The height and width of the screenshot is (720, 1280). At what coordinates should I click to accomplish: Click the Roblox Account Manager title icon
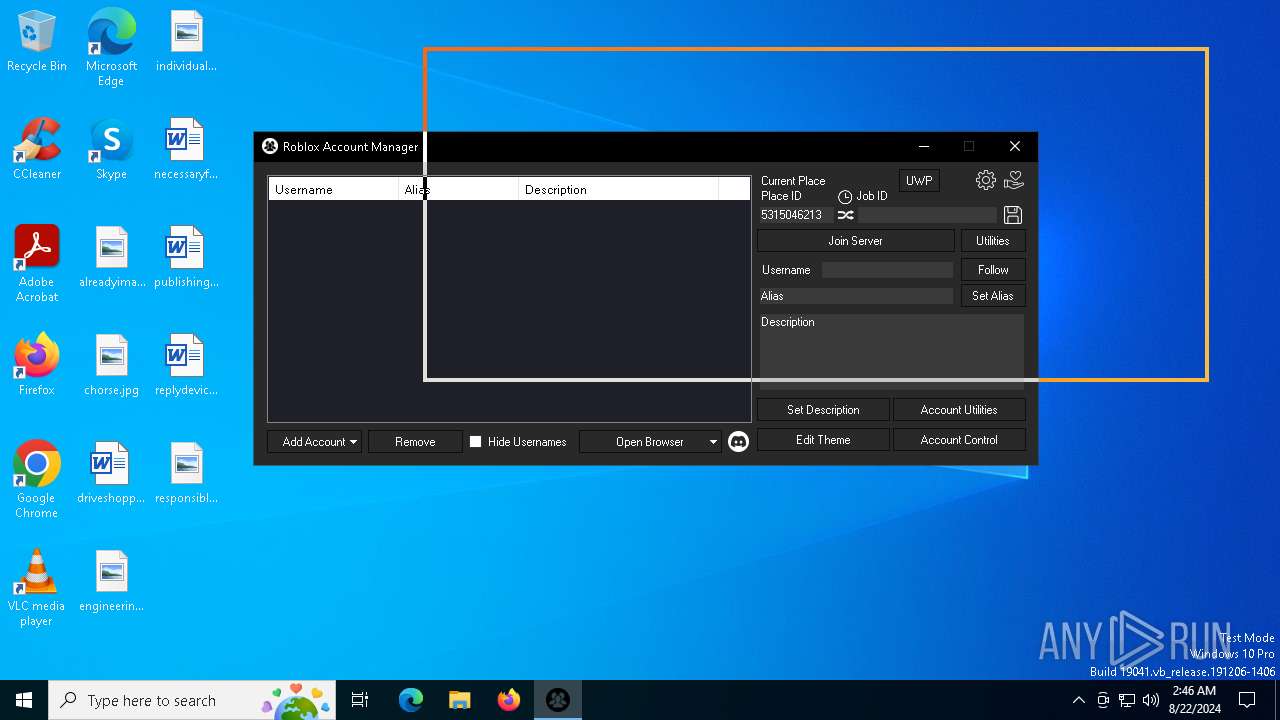click(x=270, y=146)
